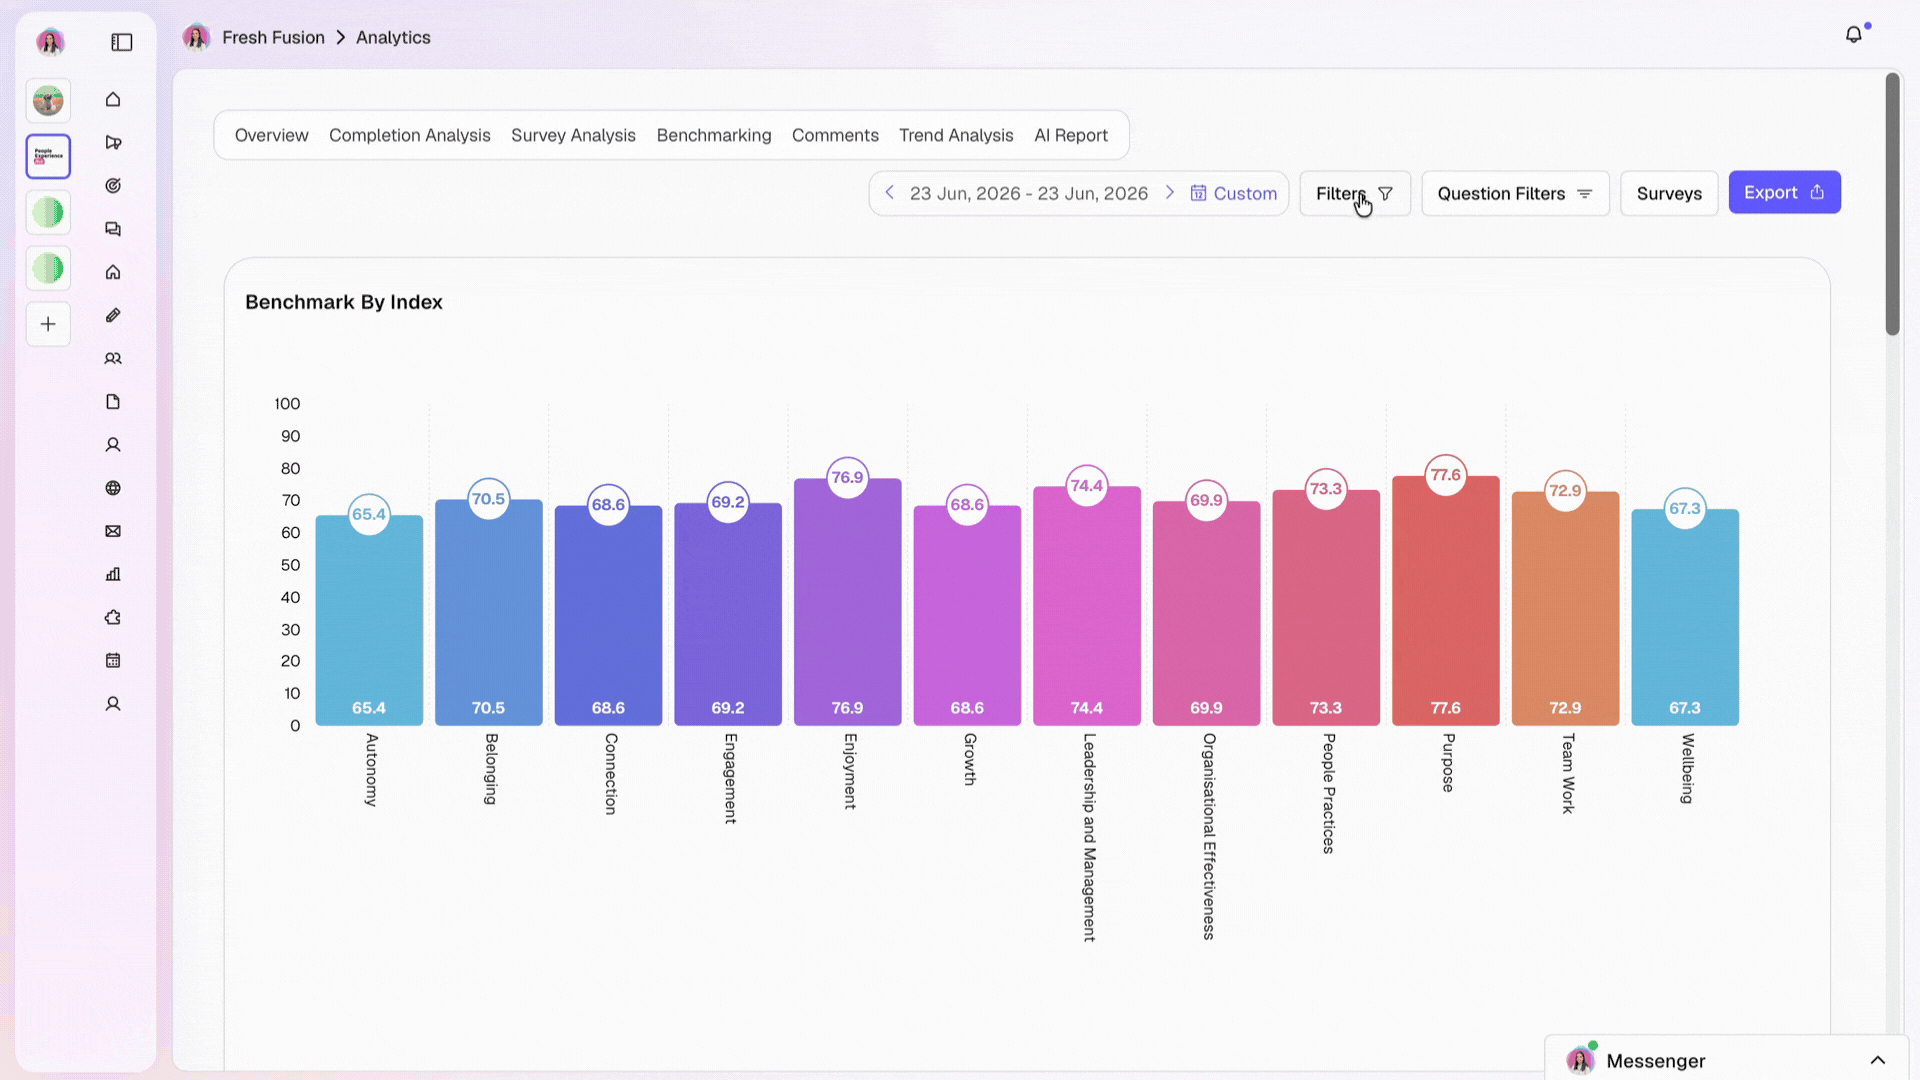Viewport: 1920px width, 1080px height.
Task: Open the document file sidebar icon
Action: point(113,402)
